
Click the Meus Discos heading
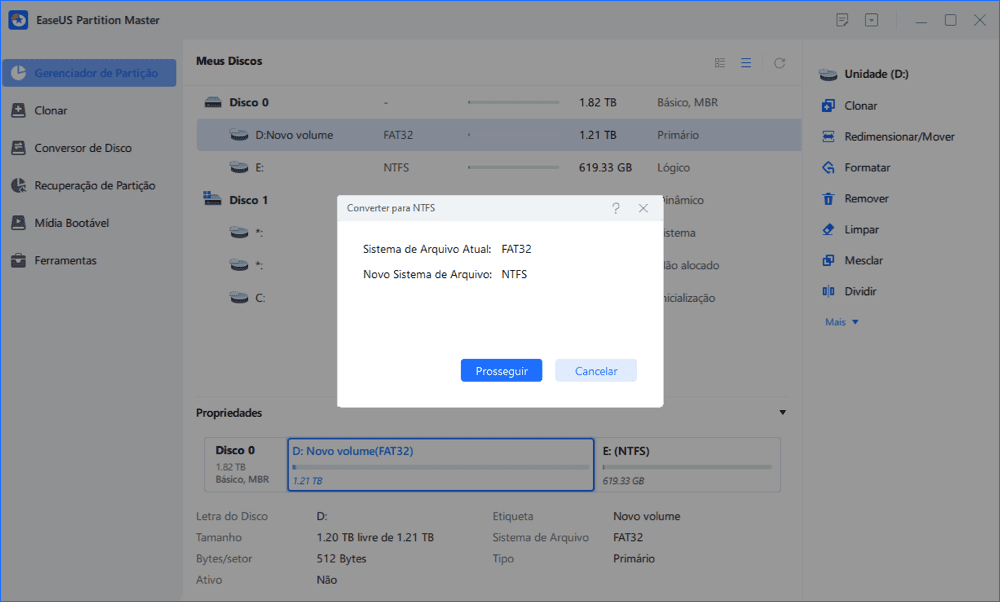[229, 61]
